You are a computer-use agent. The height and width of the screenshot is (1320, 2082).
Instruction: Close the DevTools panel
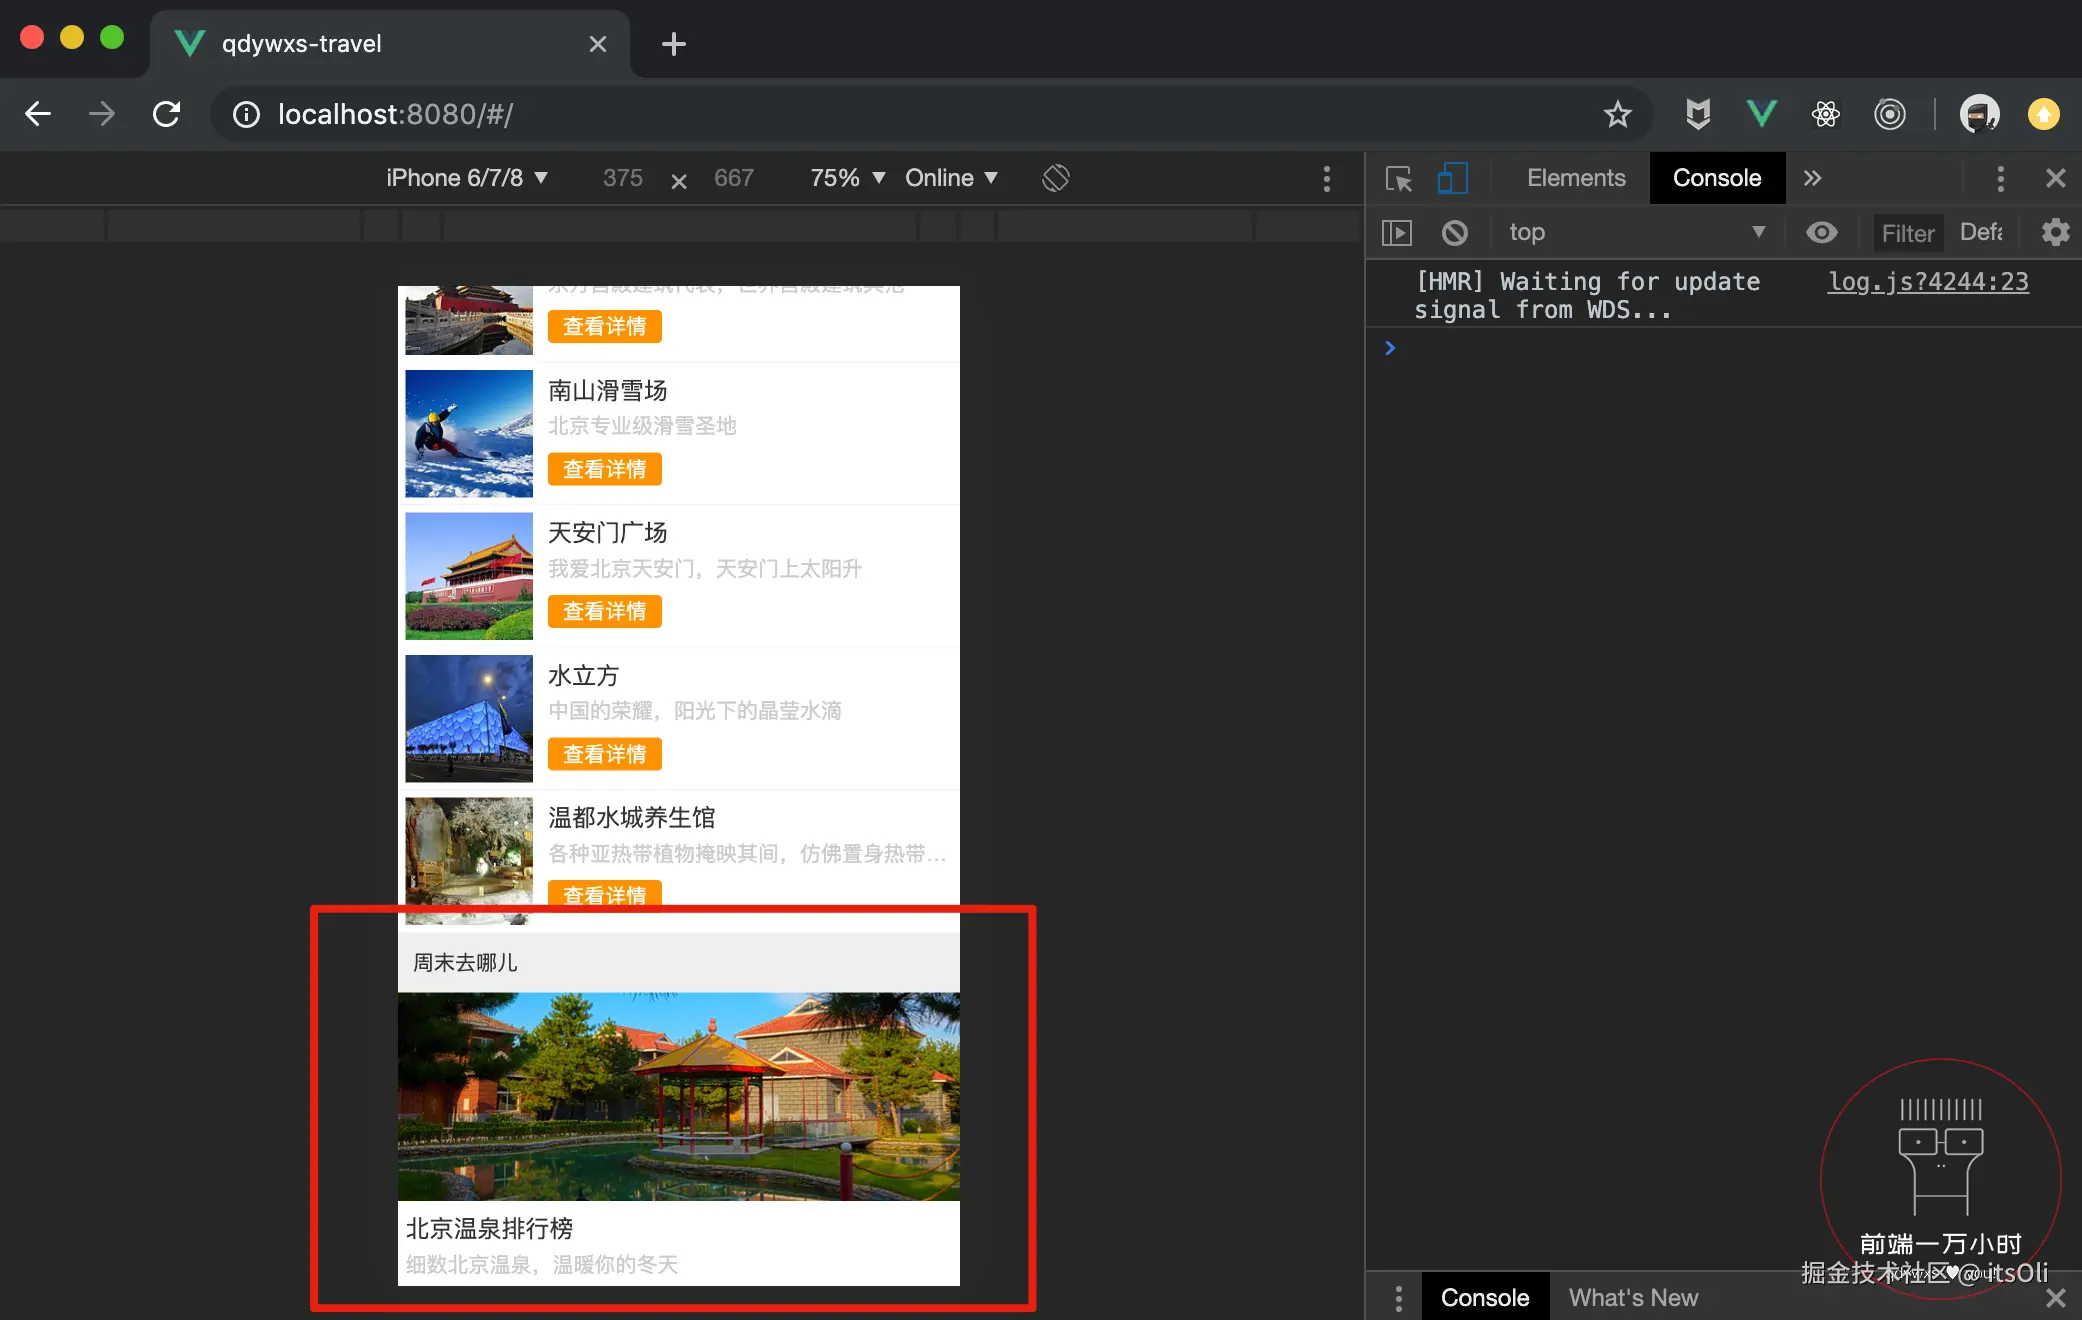(2056, 178)
